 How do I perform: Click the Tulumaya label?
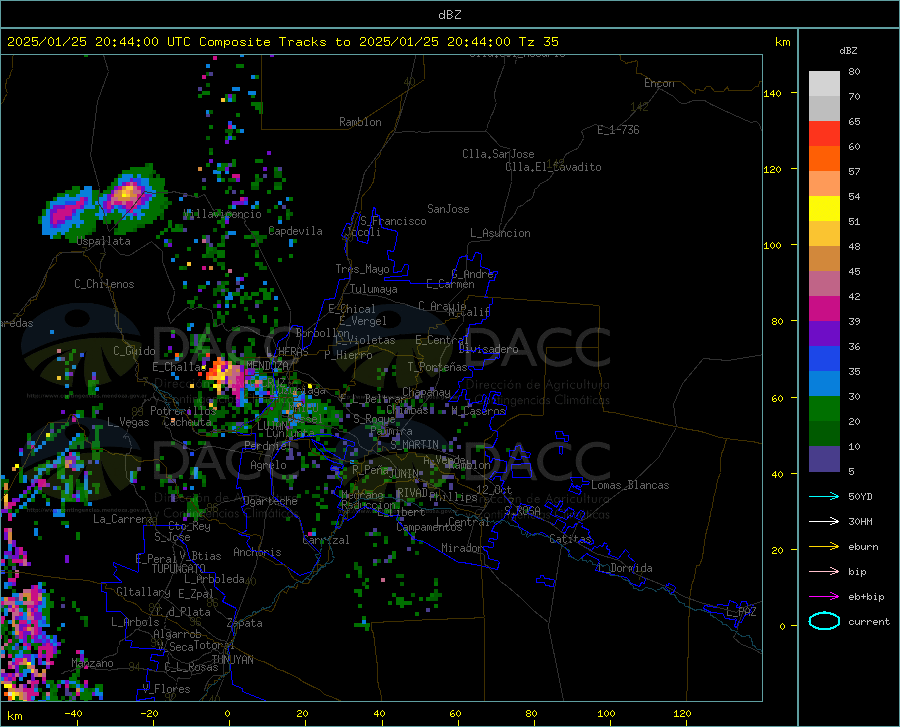tap(373, 289)
